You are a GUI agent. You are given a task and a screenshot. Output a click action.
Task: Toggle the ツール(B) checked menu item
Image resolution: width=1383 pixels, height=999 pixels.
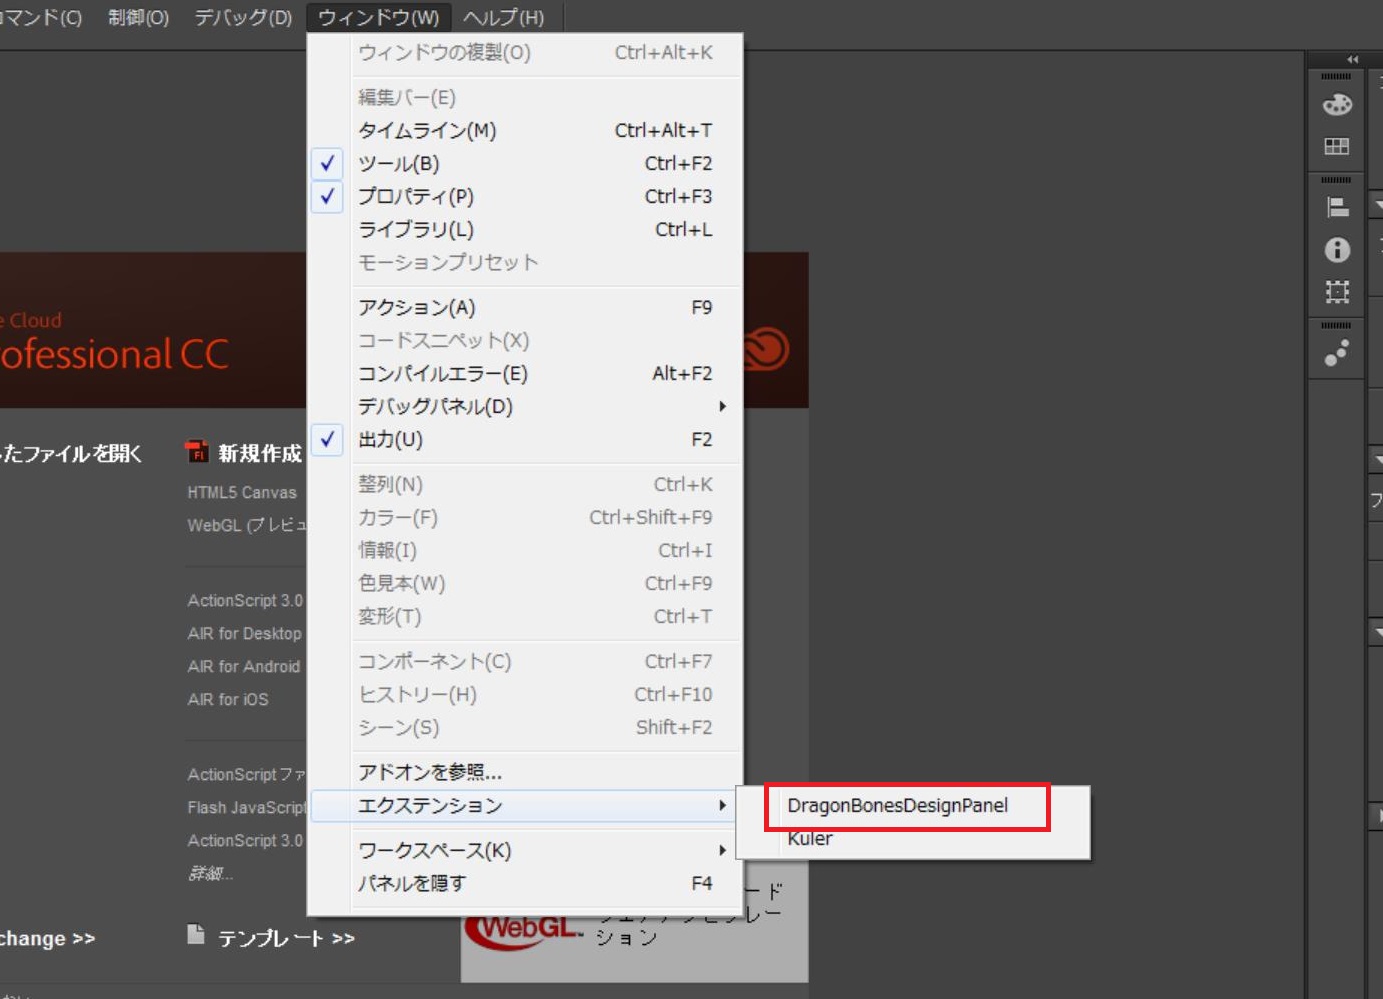(526, 163)
